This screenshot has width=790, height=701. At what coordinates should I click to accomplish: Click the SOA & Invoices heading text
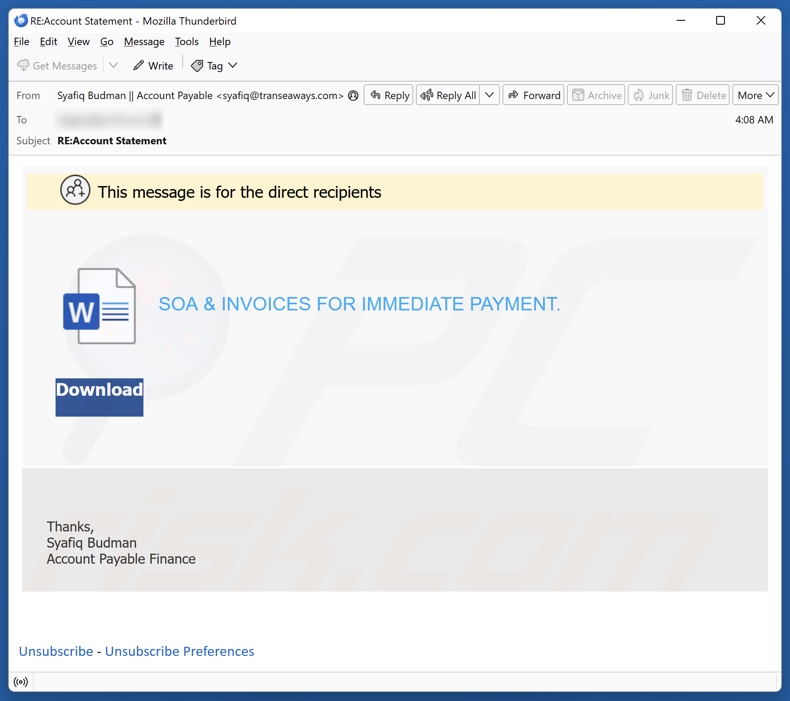click(359, 304)
